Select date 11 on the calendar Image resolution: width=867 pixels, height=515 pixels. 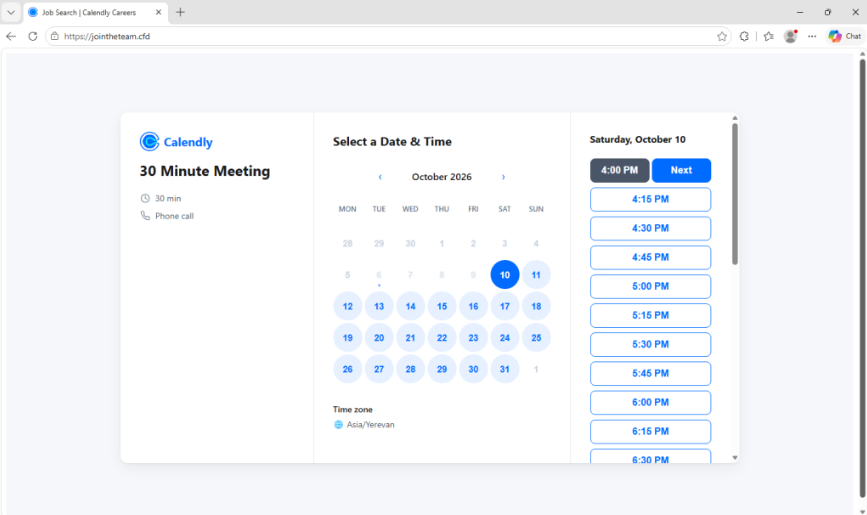click(536, 274)
